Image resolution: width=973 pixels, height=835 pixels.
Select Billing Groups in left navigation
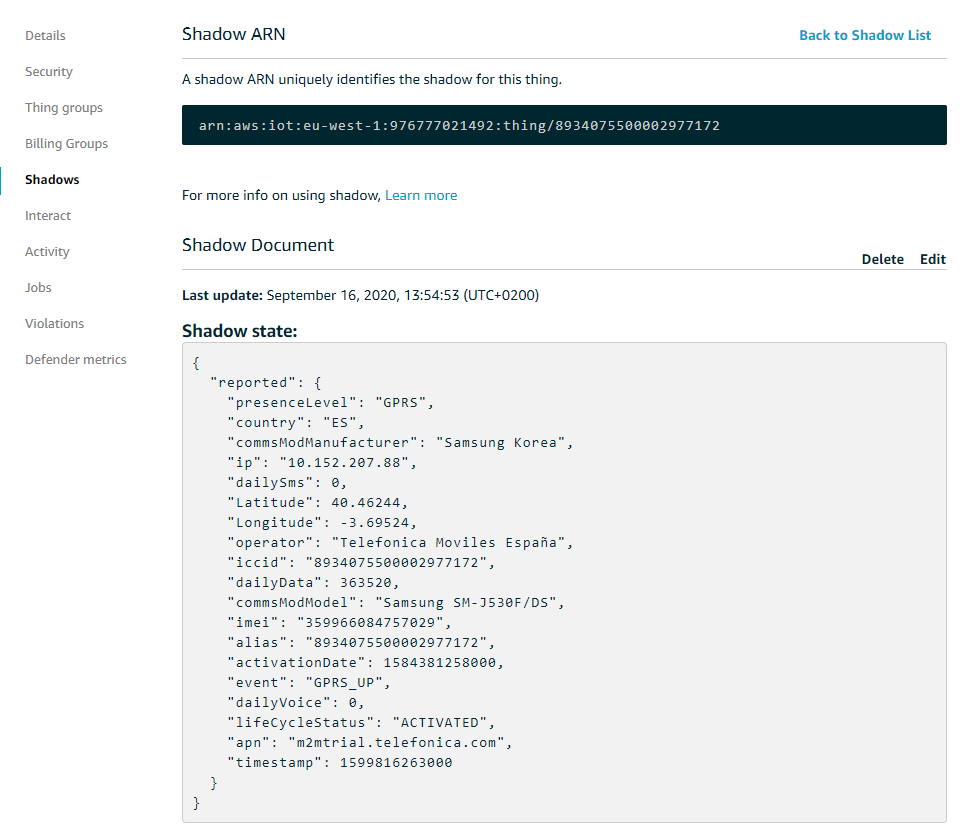(x=66, y=144)
